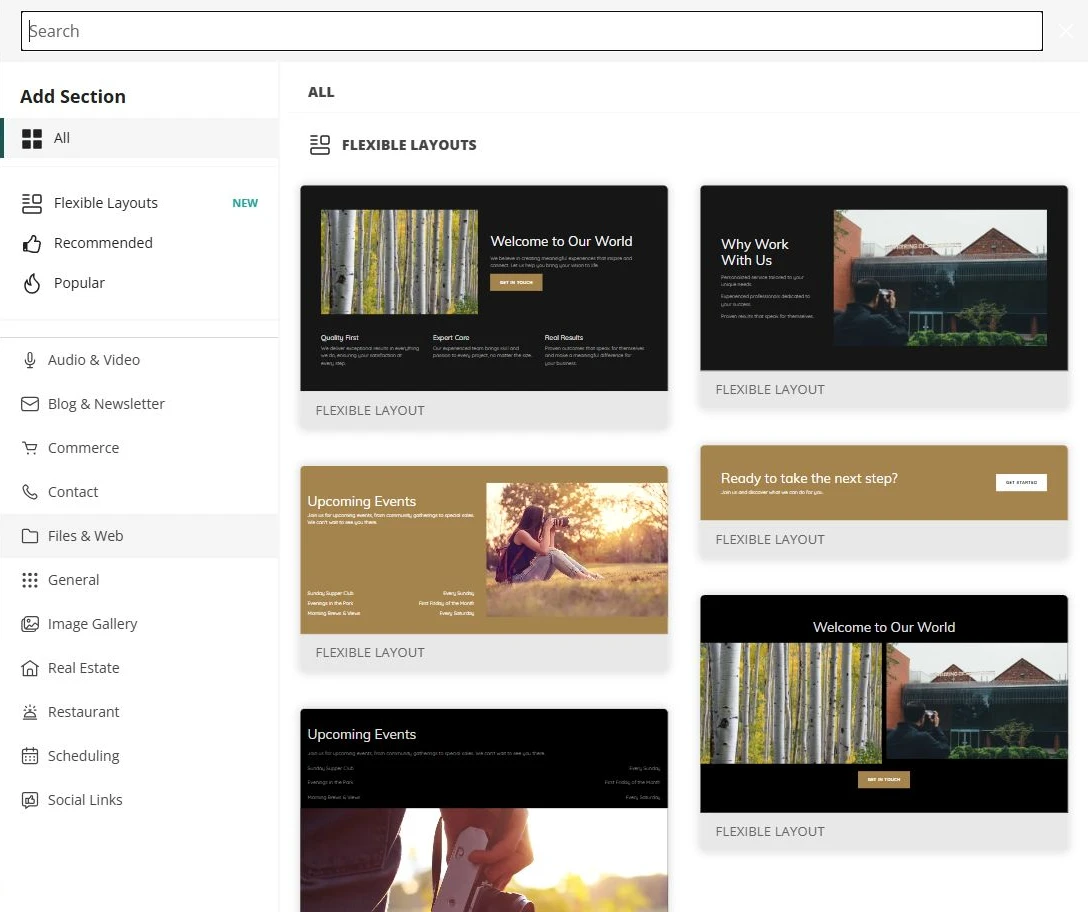Pick the gold Upcoming Events layout
Viewport: 1088px width, 912px height.
(484, 550)
